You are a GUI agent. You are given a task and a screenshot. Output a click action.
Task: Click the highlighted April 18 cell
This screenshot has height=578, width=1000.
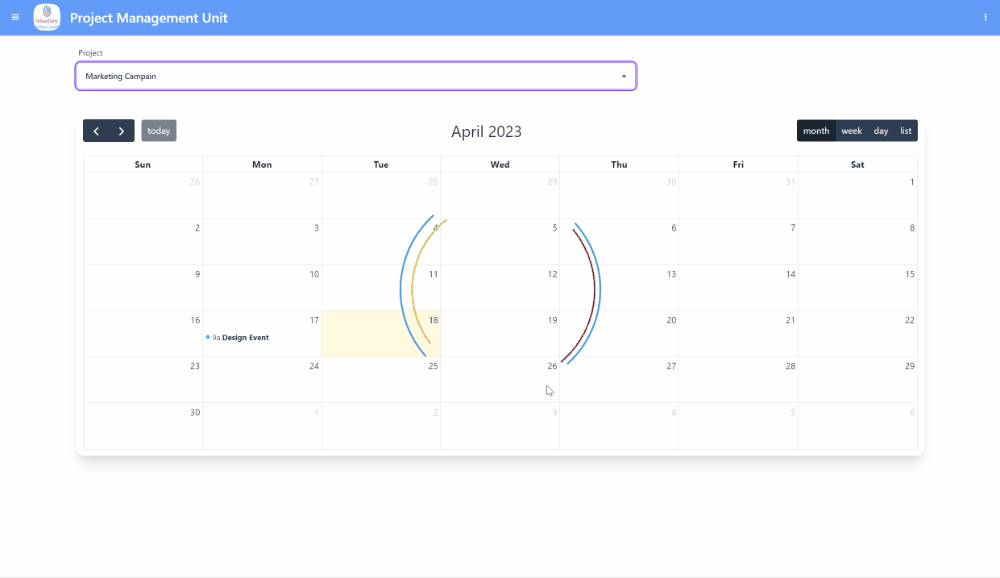[x=380, y=333]
